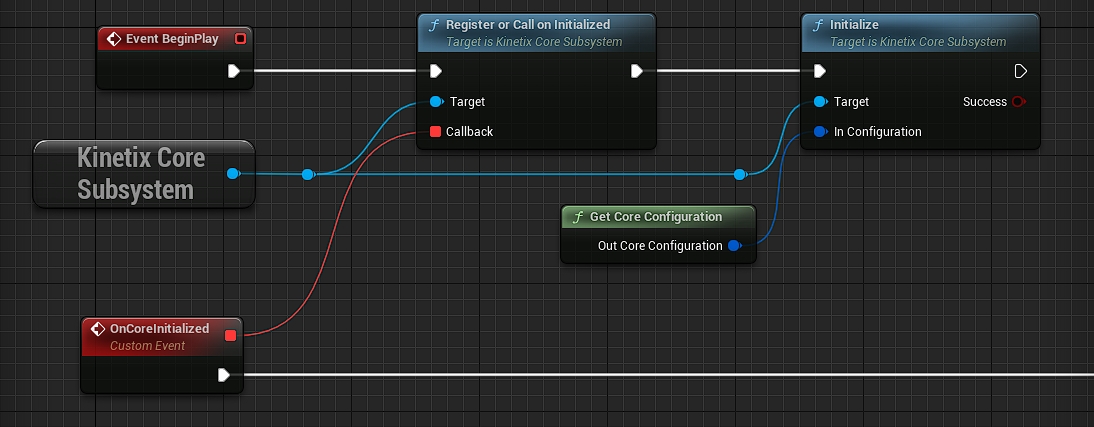Select the red Callback input pin
The width and height of the screenshot is (1094, 427).
[435, 132]
